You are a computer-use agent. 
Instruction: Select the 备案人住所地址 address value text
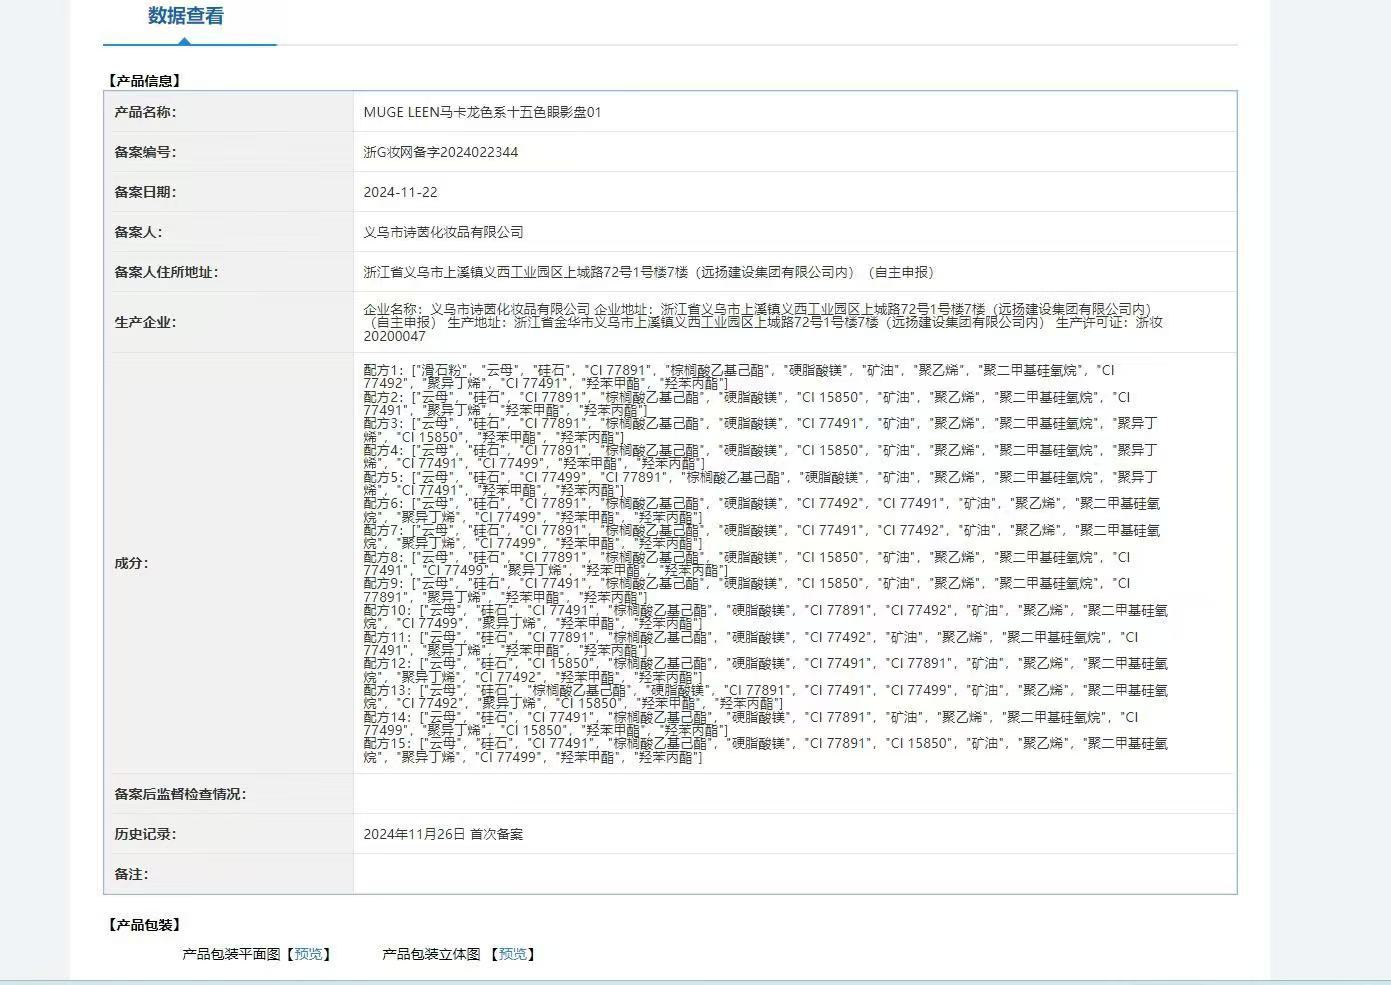pyautogui.click(x=649, y=272)
